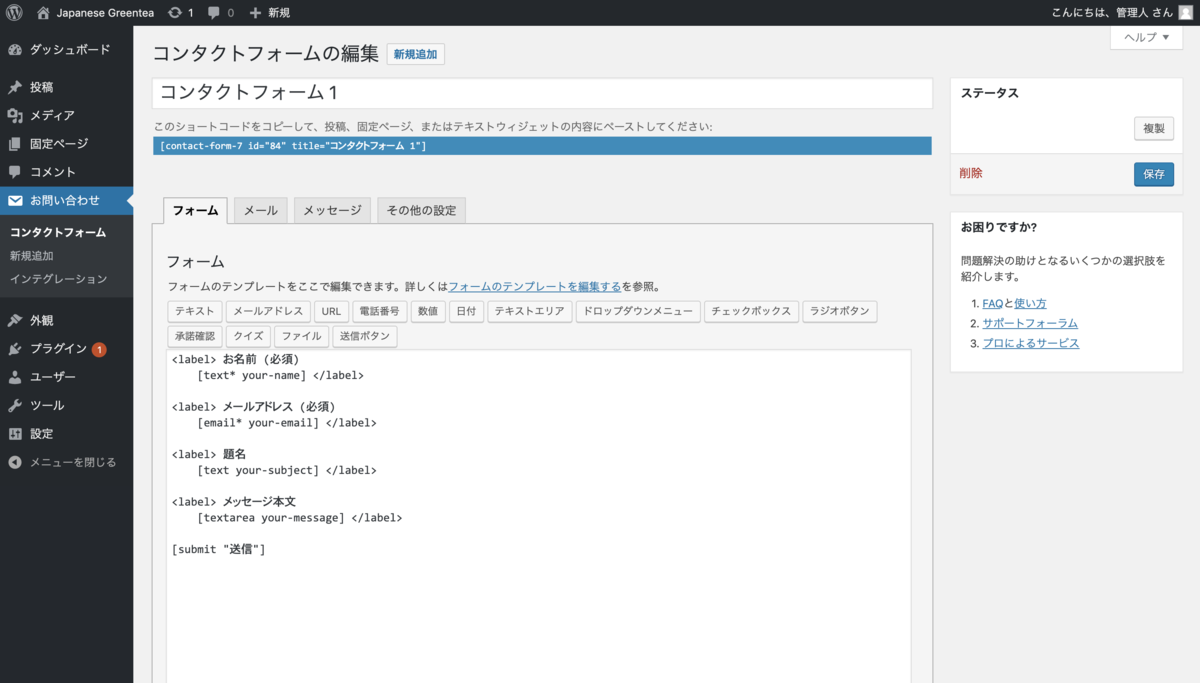Insert a 承諾確認 tag

click(x=195, y=336)
